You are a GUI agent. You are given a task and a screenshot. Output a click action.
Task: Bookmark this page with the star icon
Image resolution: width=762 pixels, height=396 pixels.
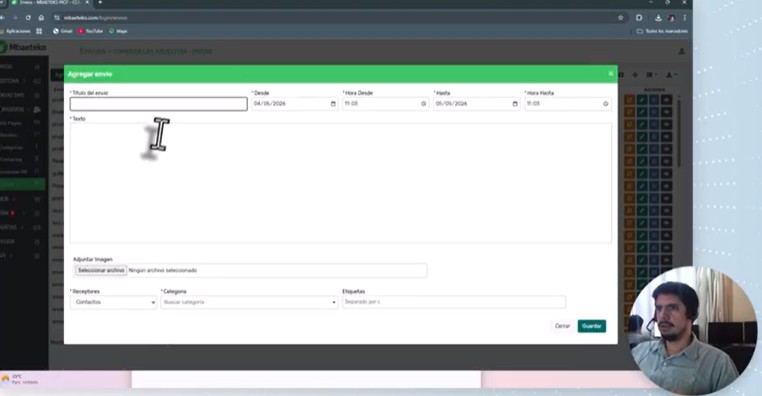pyautogui.click(x=621, y=17)
